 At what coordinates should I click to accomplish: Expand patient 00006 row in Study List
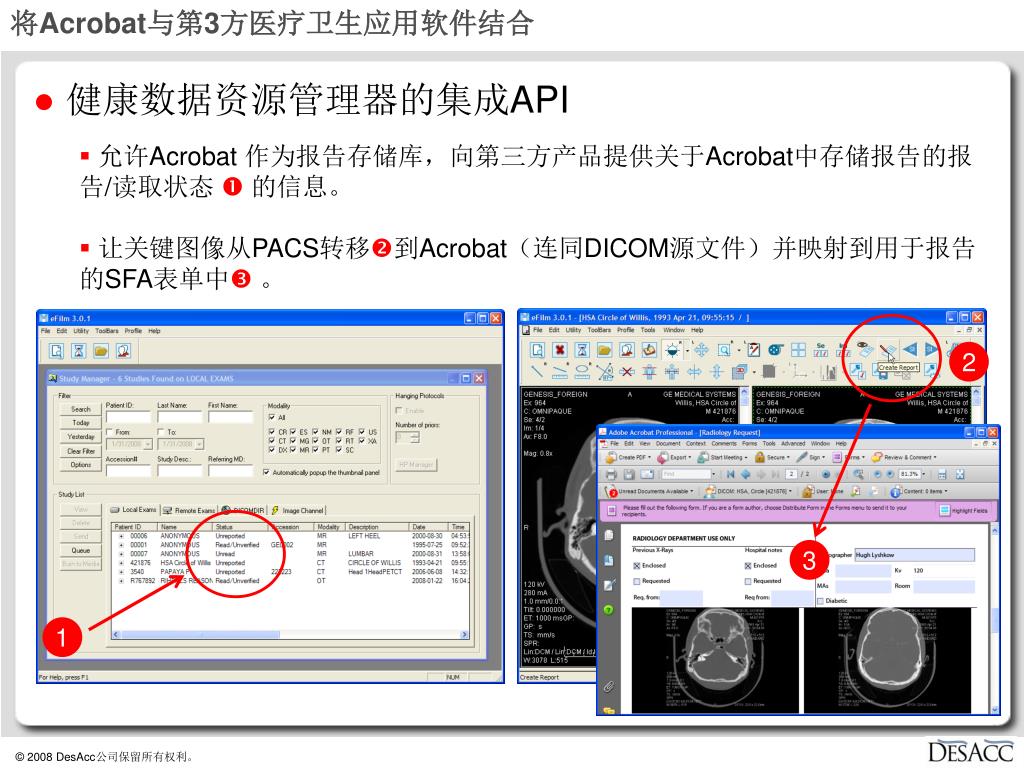pyautogui.click(x=121, y=536)
